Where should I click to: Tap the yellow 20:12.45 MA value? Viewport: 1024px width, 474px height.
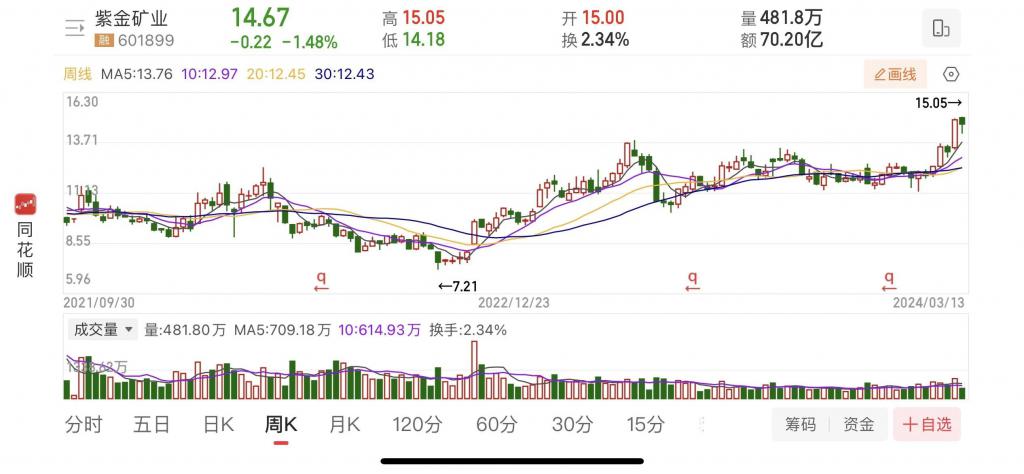click(x=276, y=74)
